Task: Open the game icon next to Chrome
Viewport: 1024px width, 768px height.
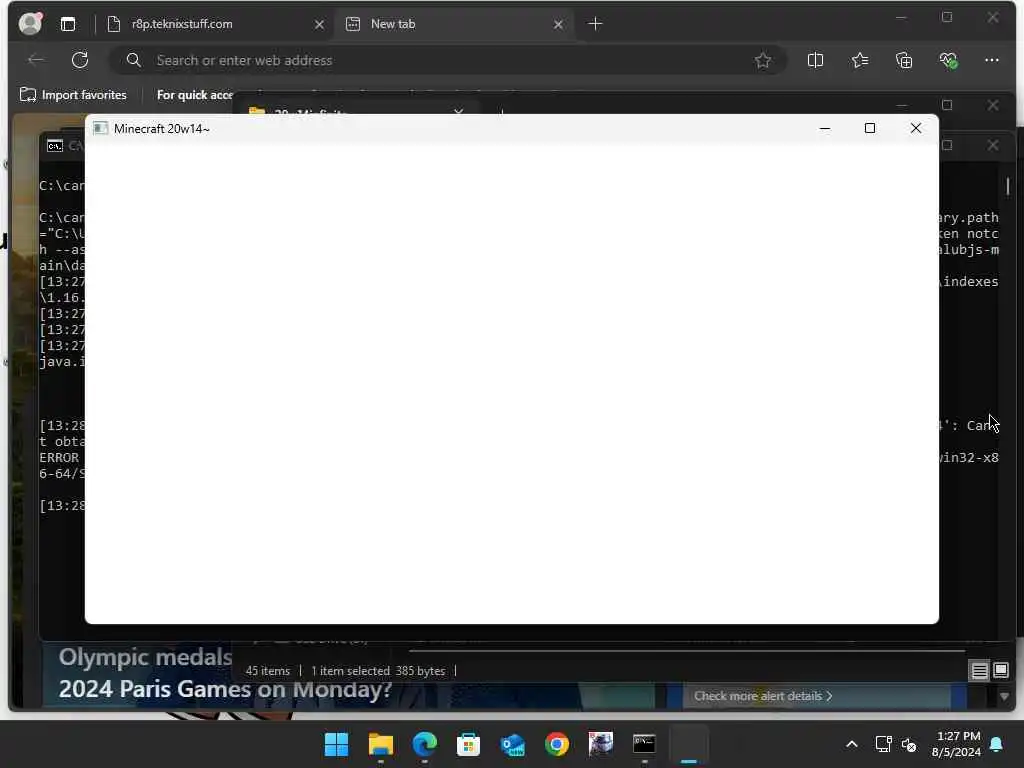Action: [600, 744]
